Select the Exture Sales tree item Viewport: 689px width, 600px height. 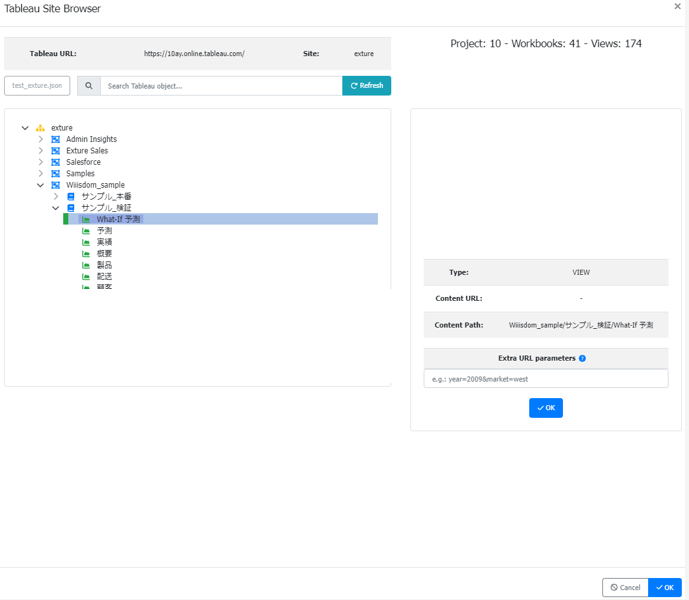(87, 151)
